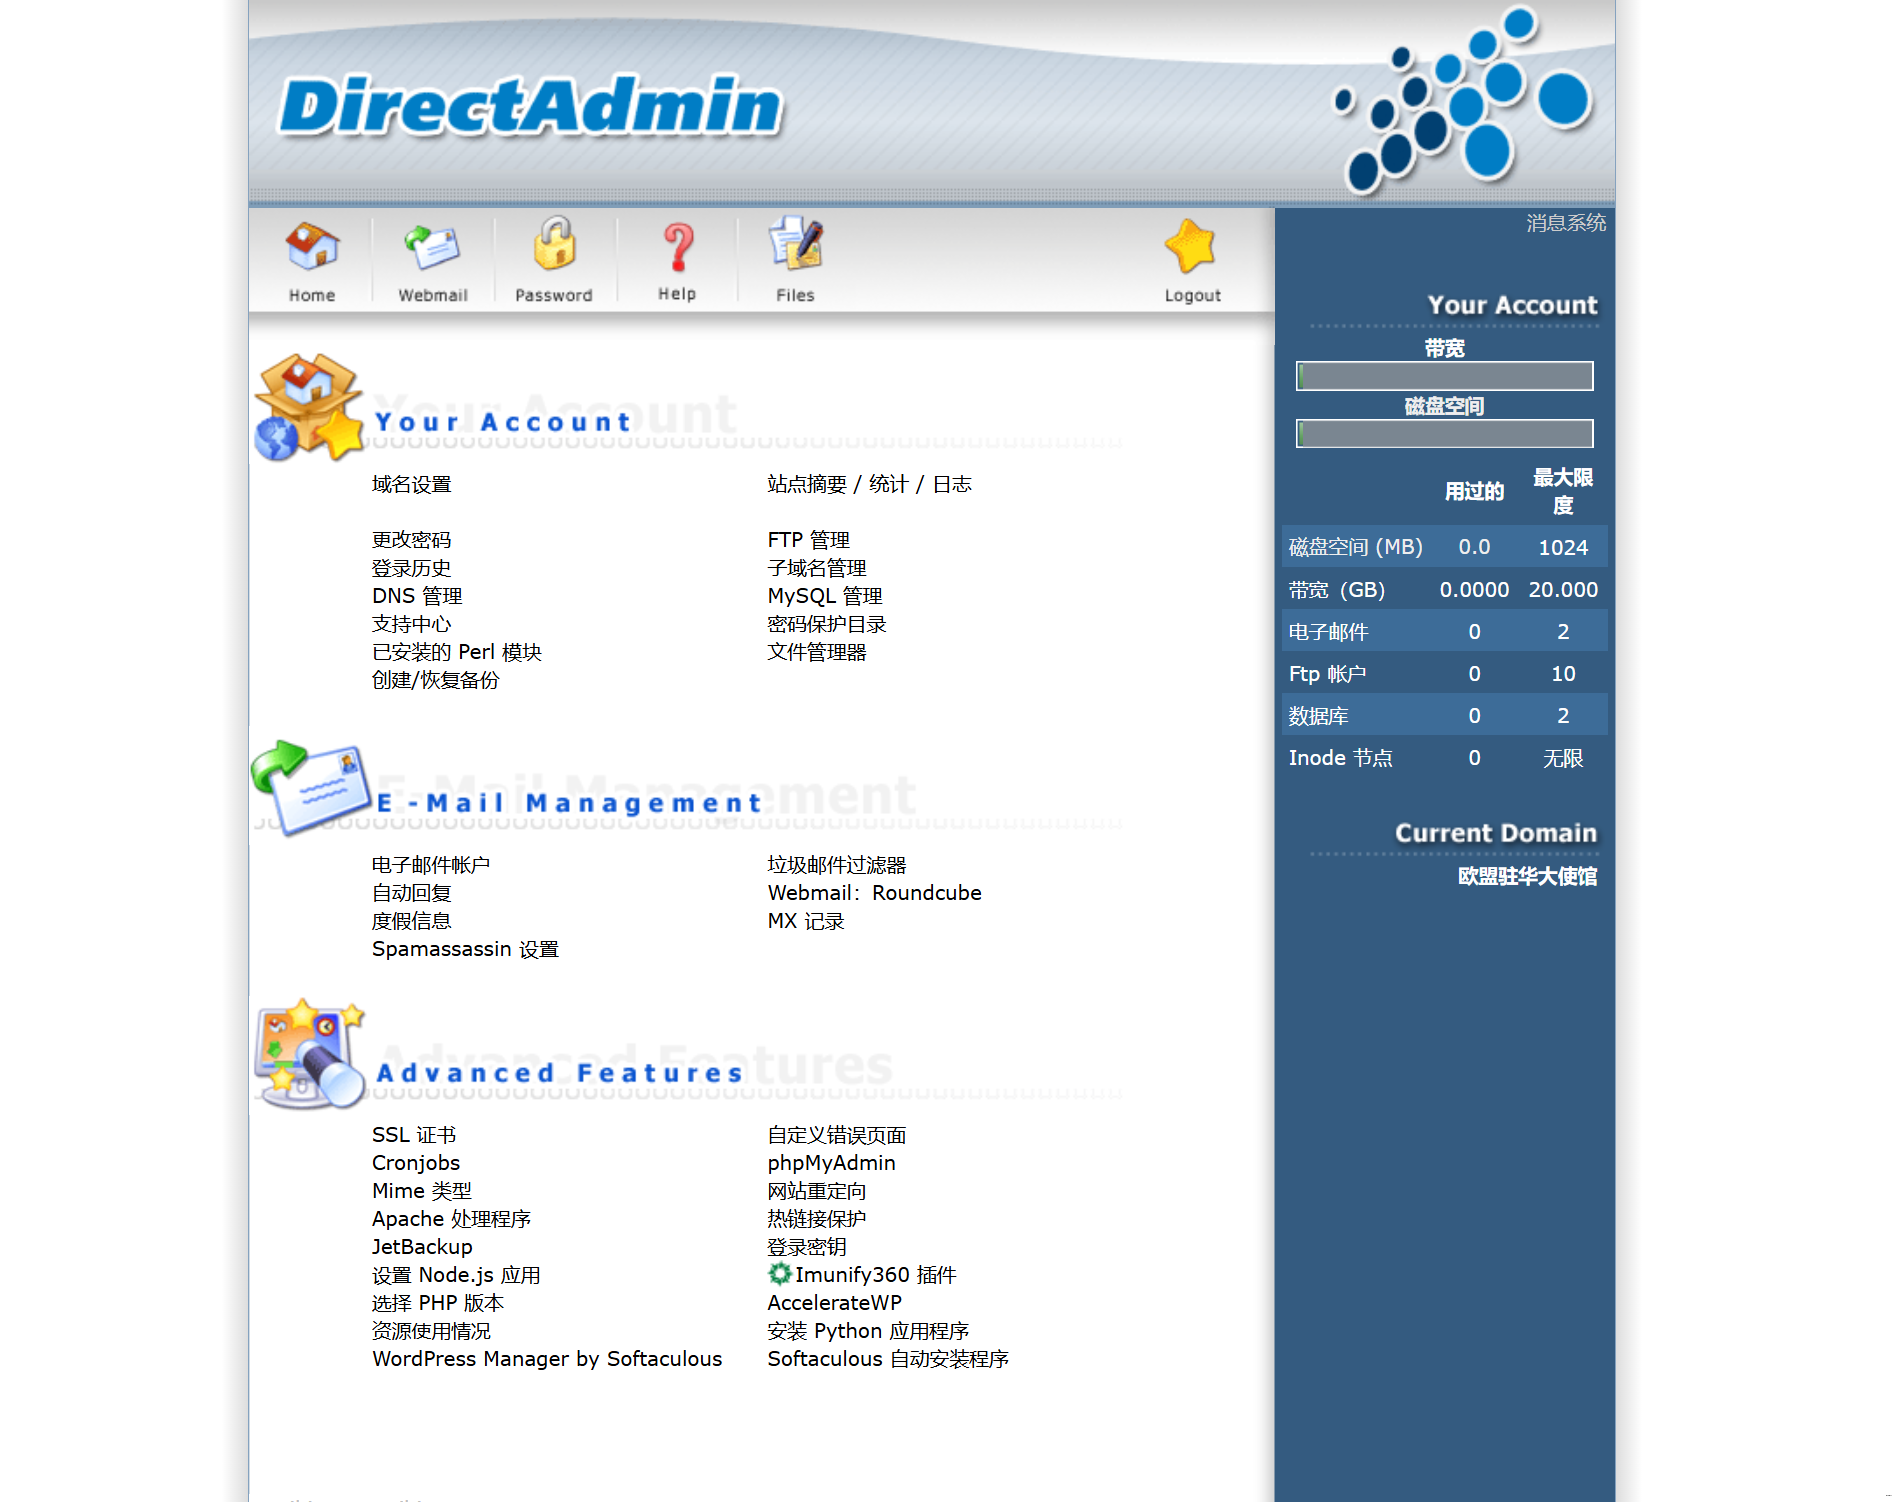Launch Webmail: Roundcube
Image resolution: width=1897 pixels, height=1502 pixels.
click(x=874, y=893)
